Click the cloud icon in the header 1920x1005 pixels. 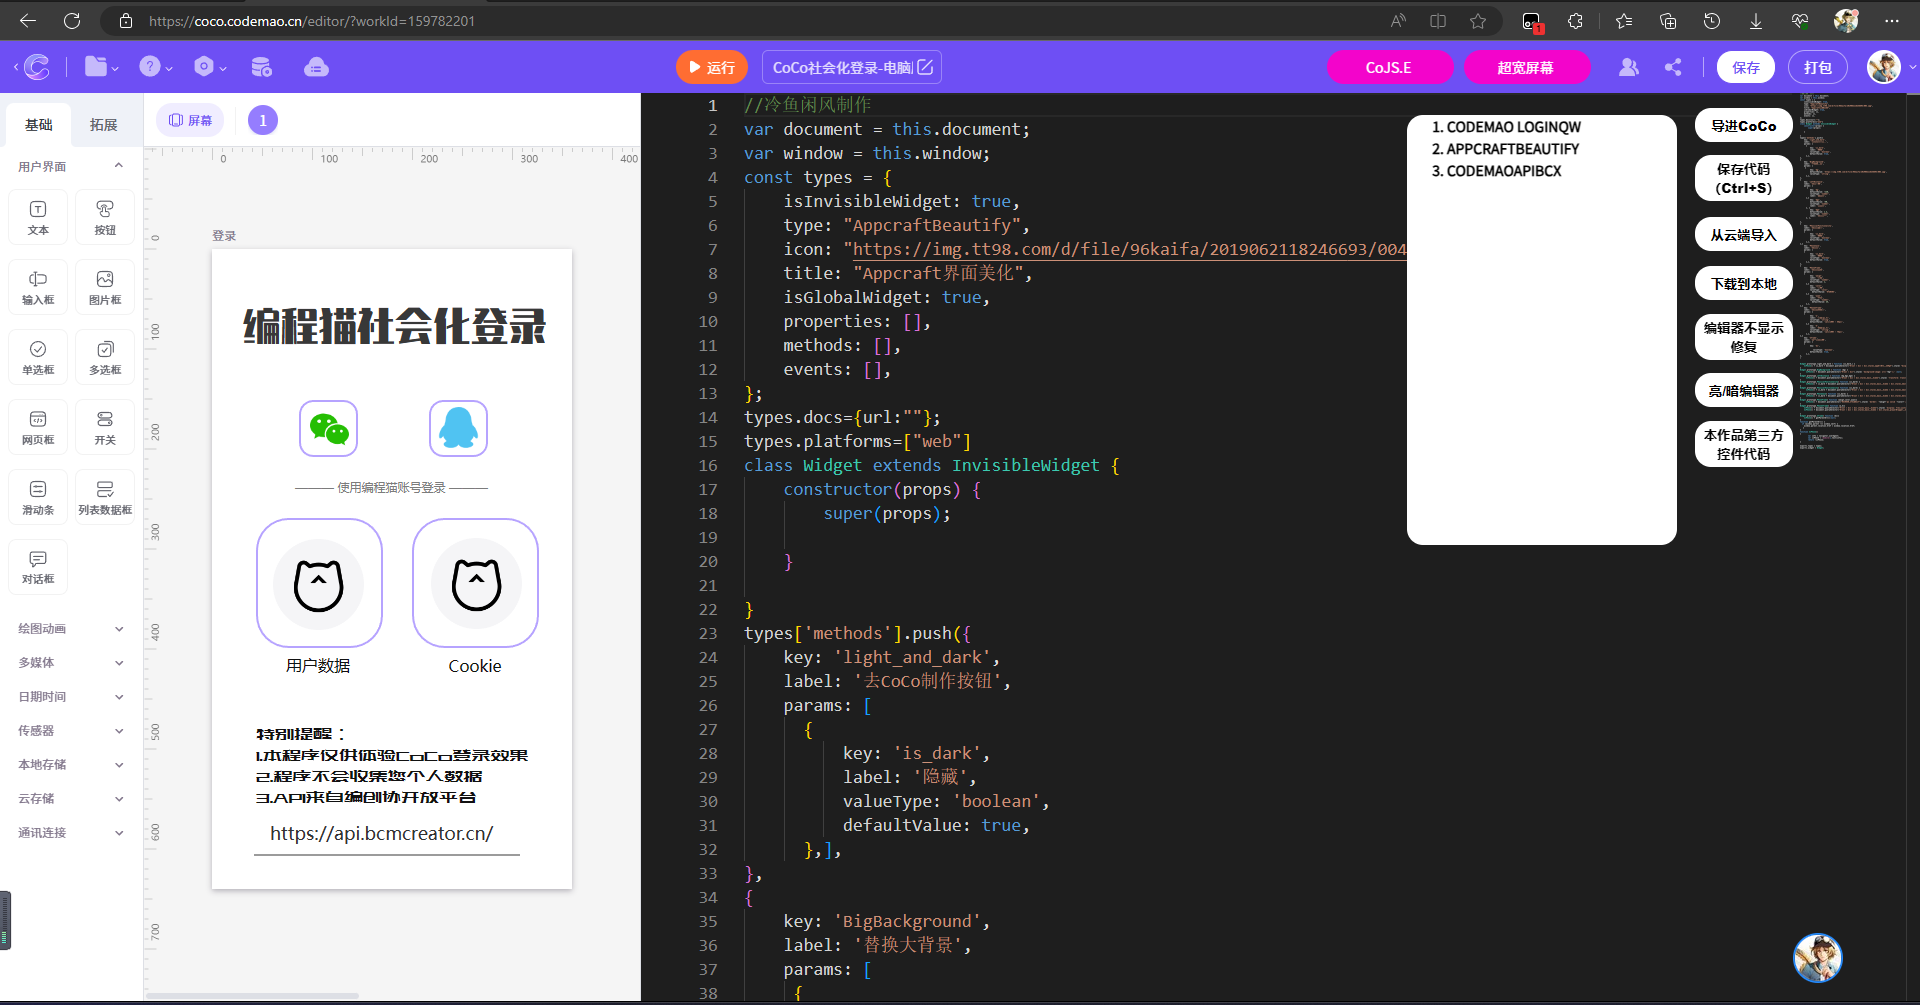(316, 67)
